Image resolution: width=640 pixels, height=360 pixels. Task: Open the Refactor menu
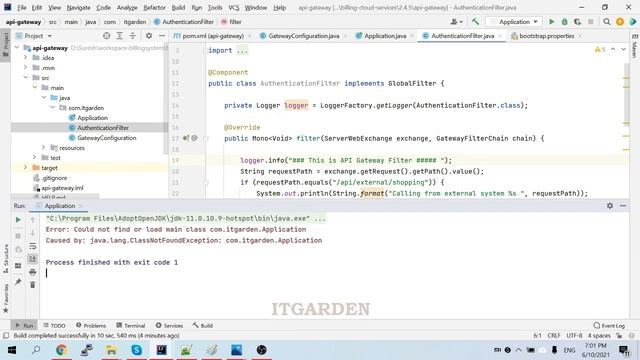tap(154, 7)
